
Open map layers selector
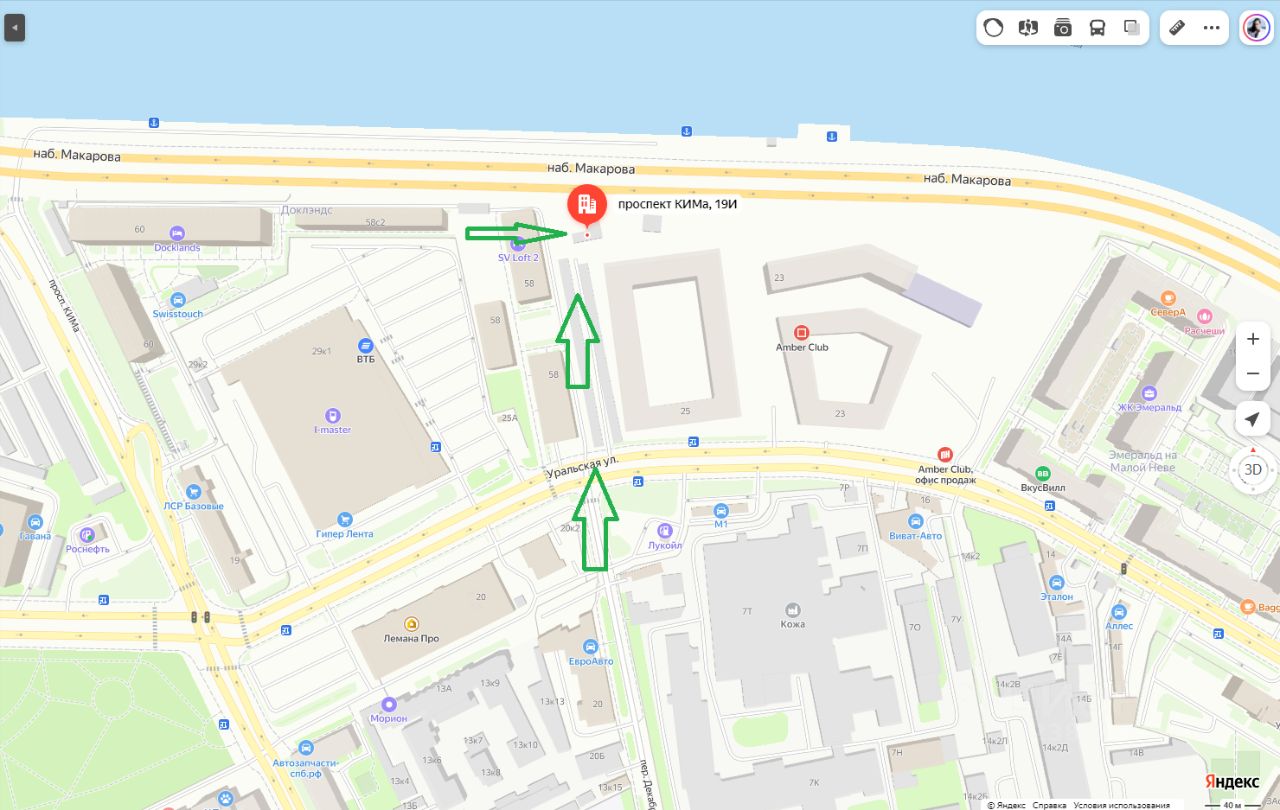pos(1132,28)
